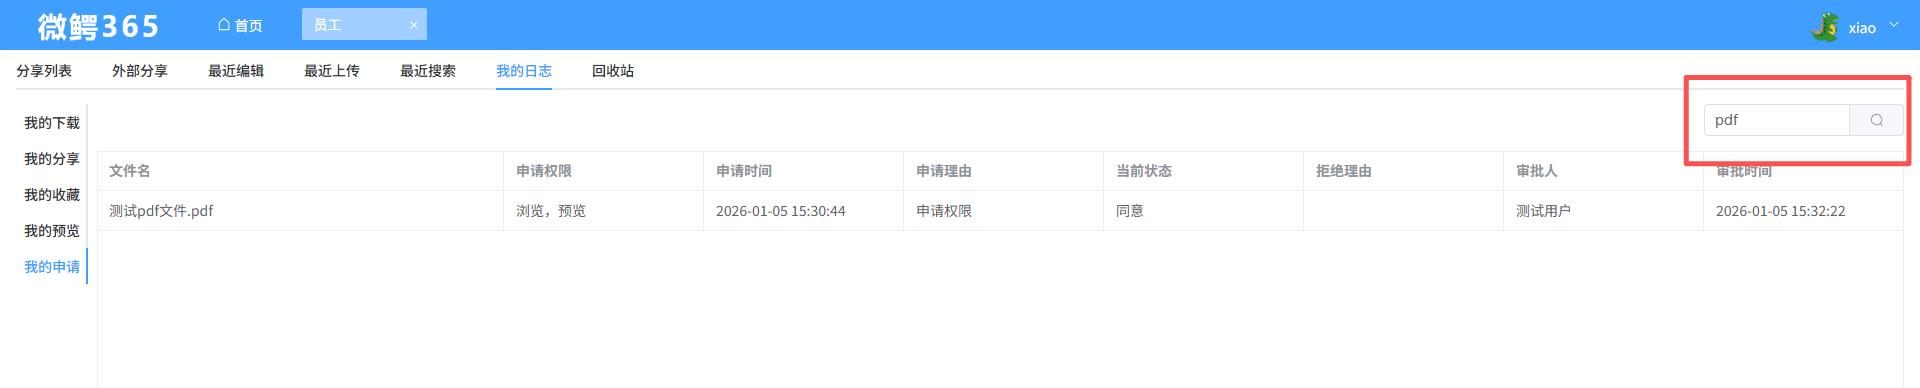
Task: Close the 员工 tab
Action: pos(413,25)
